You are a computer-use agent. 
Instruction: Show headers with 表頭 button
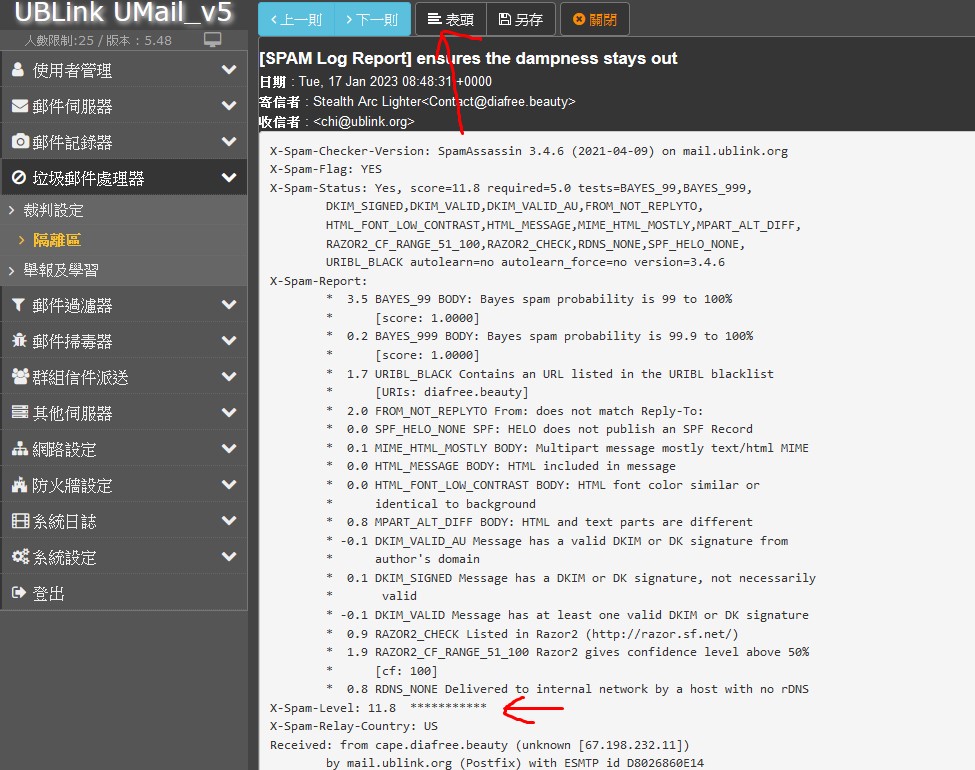click(x=450, y=19)
